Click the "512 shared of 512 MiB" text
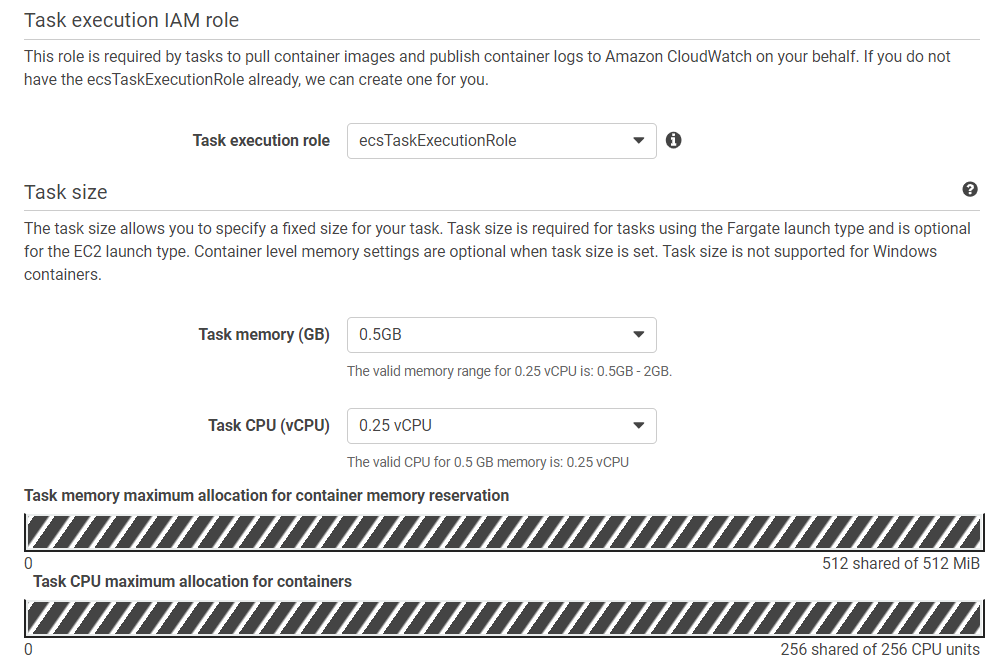 point(900,564)
